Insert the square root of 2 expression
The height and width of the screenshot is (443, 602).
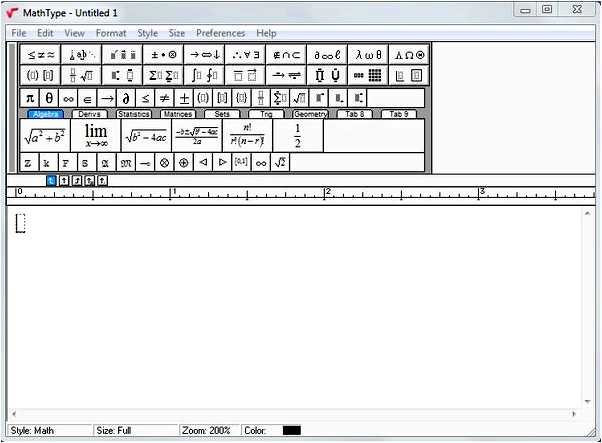(x=280, y=163)
